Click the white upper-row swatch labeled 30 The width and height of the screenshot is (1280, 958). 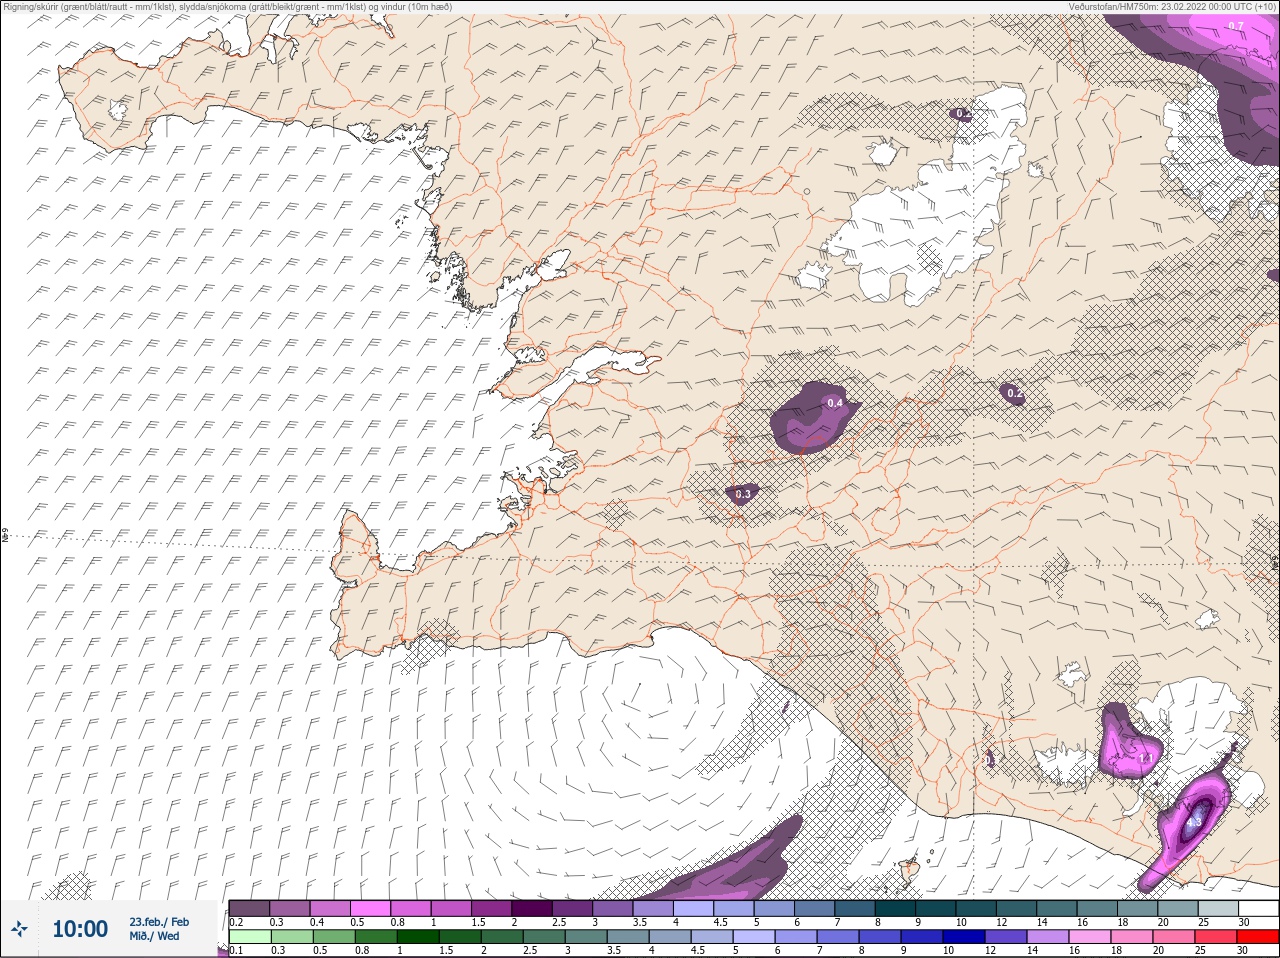(x=1259, y=908)
